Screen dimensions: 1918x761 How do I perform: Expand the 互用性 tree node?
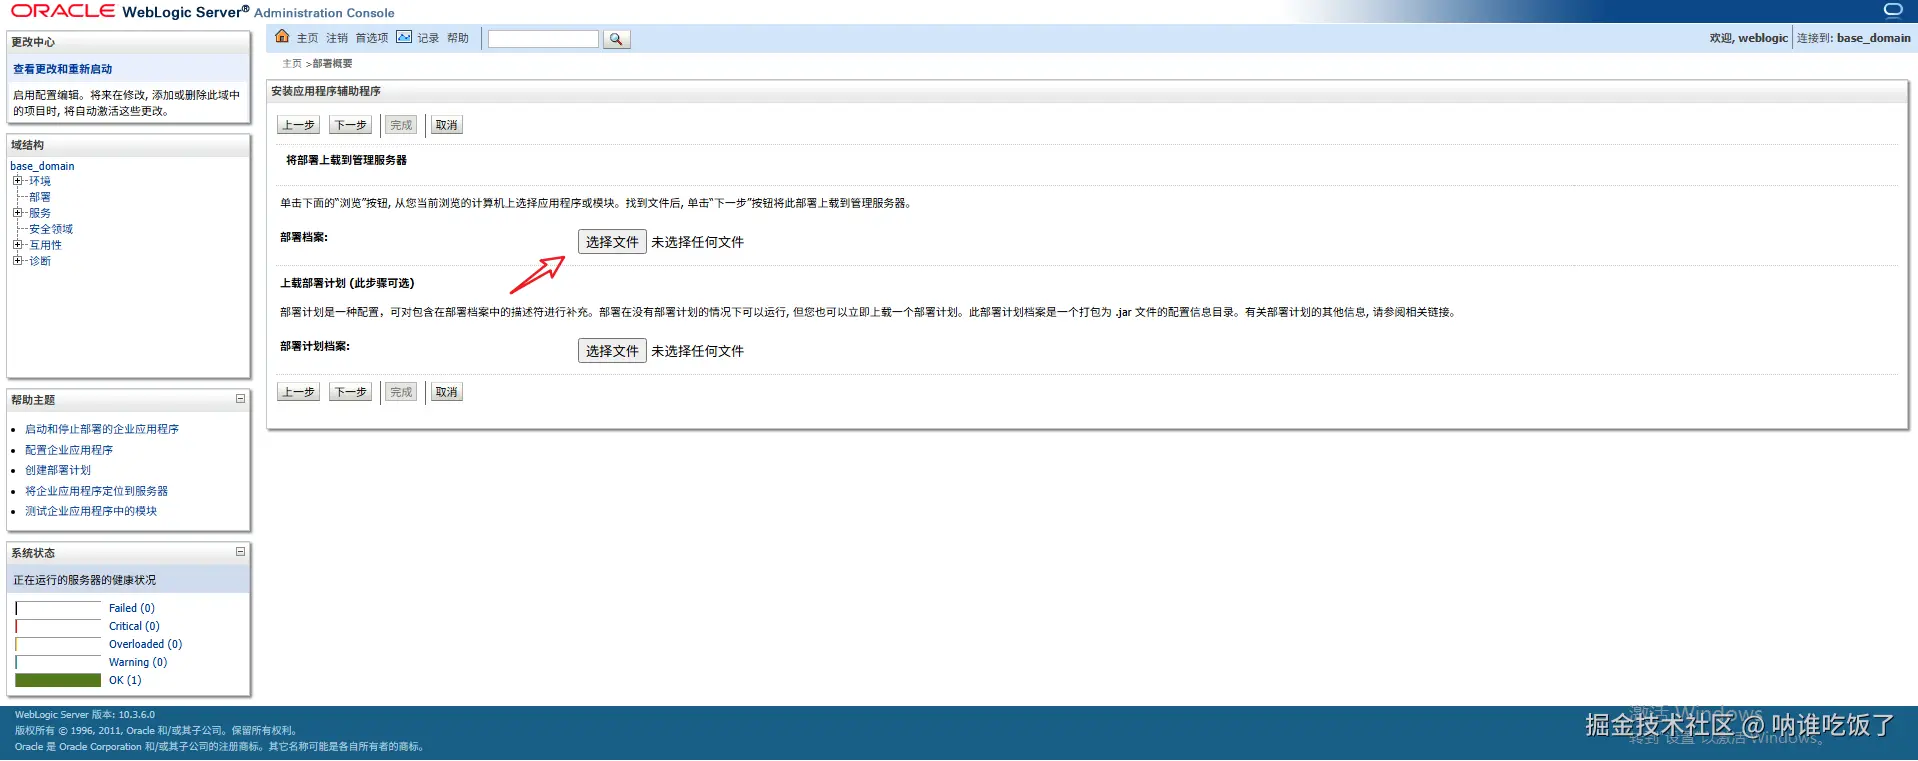pos(17,245)
